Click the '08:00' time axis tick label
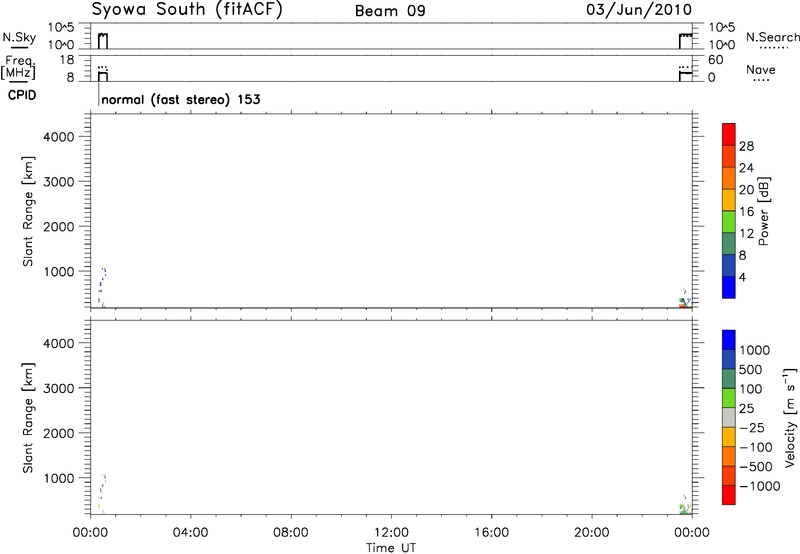 pyautogui.click(x=291, y=532)
